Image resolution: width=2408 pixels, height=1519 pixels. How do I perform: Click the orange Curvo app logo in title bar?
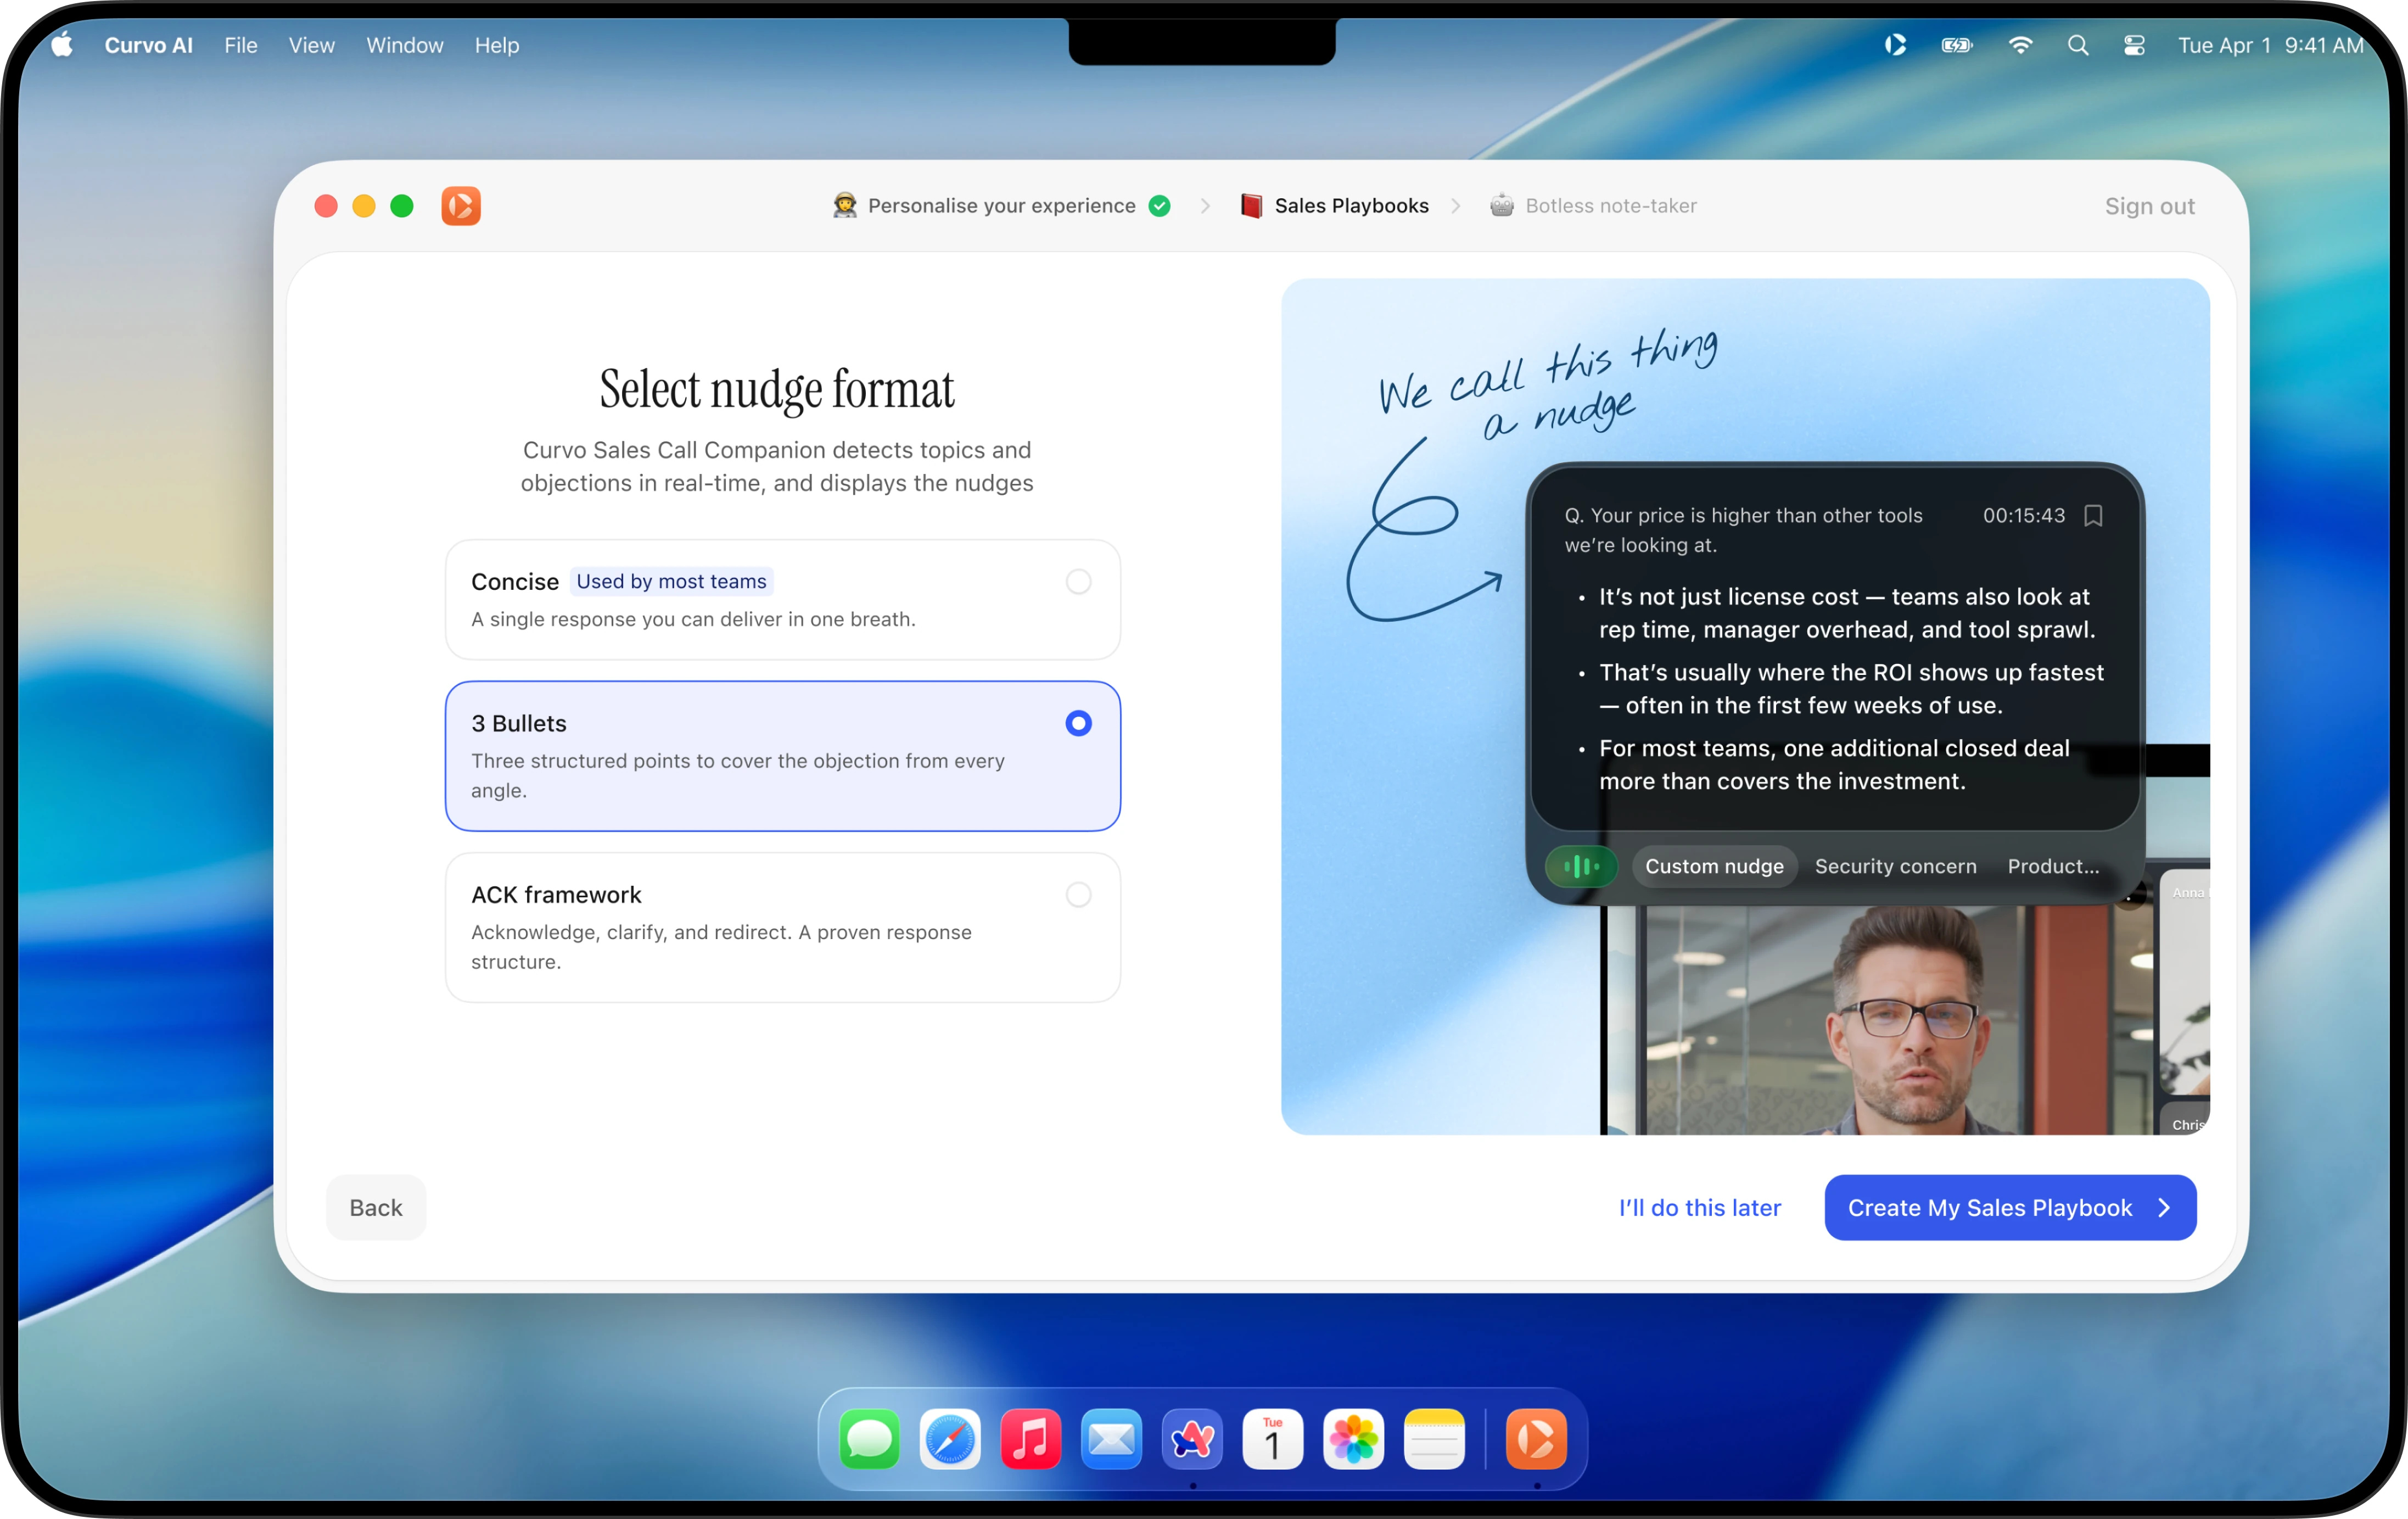(461, 206)
